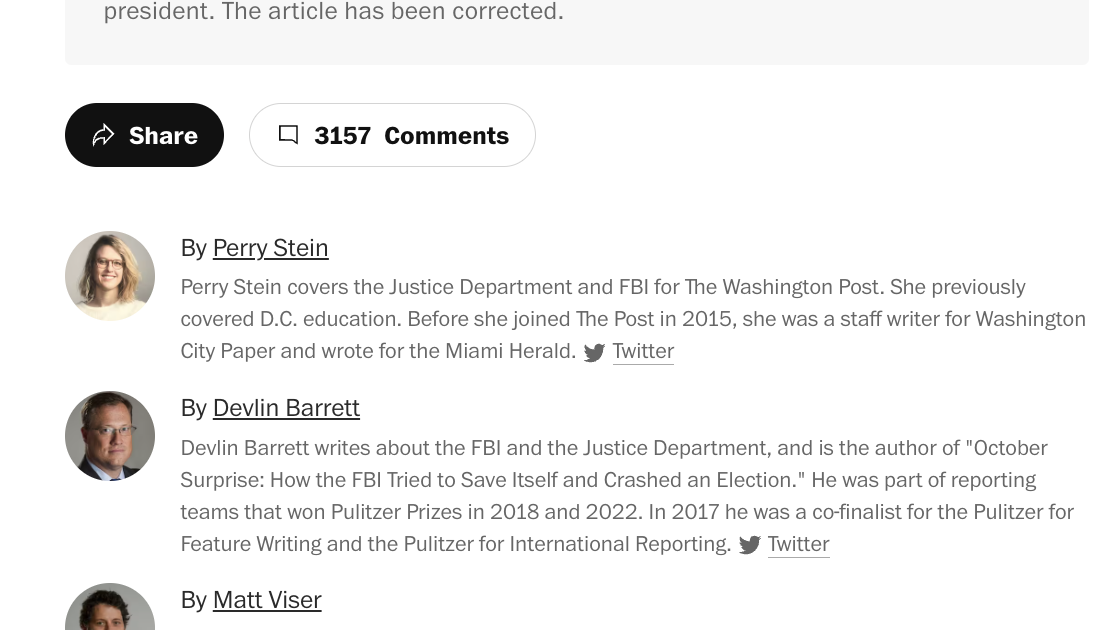Screen dimensions: 1104x630
Task: Open Perry Stein's author page
Action: [x=270, y=248]
